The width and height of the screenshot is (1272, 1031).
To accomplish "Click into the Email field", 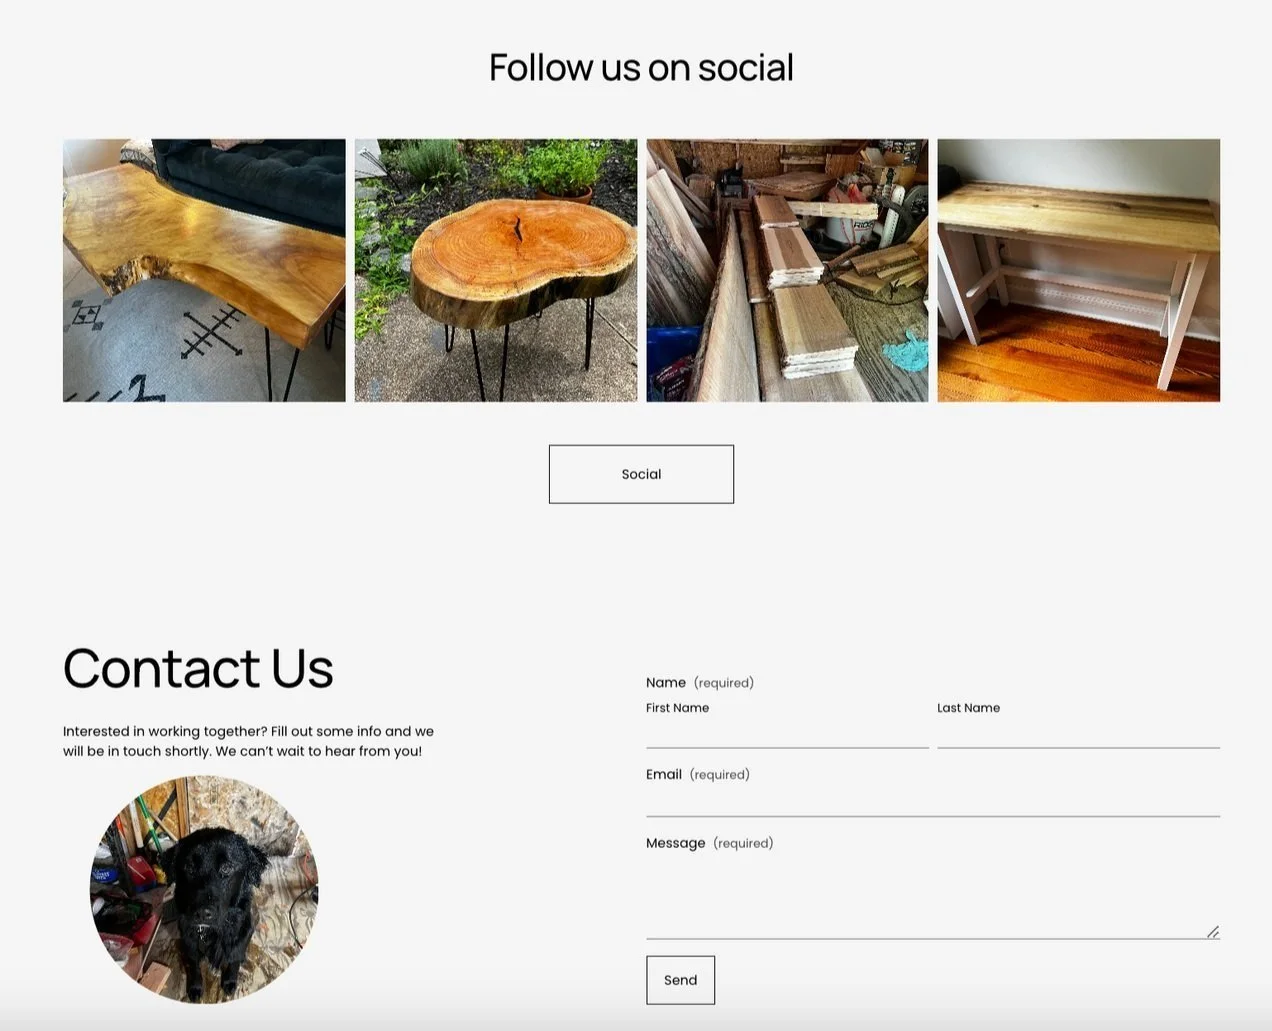I will click(933, 802).
